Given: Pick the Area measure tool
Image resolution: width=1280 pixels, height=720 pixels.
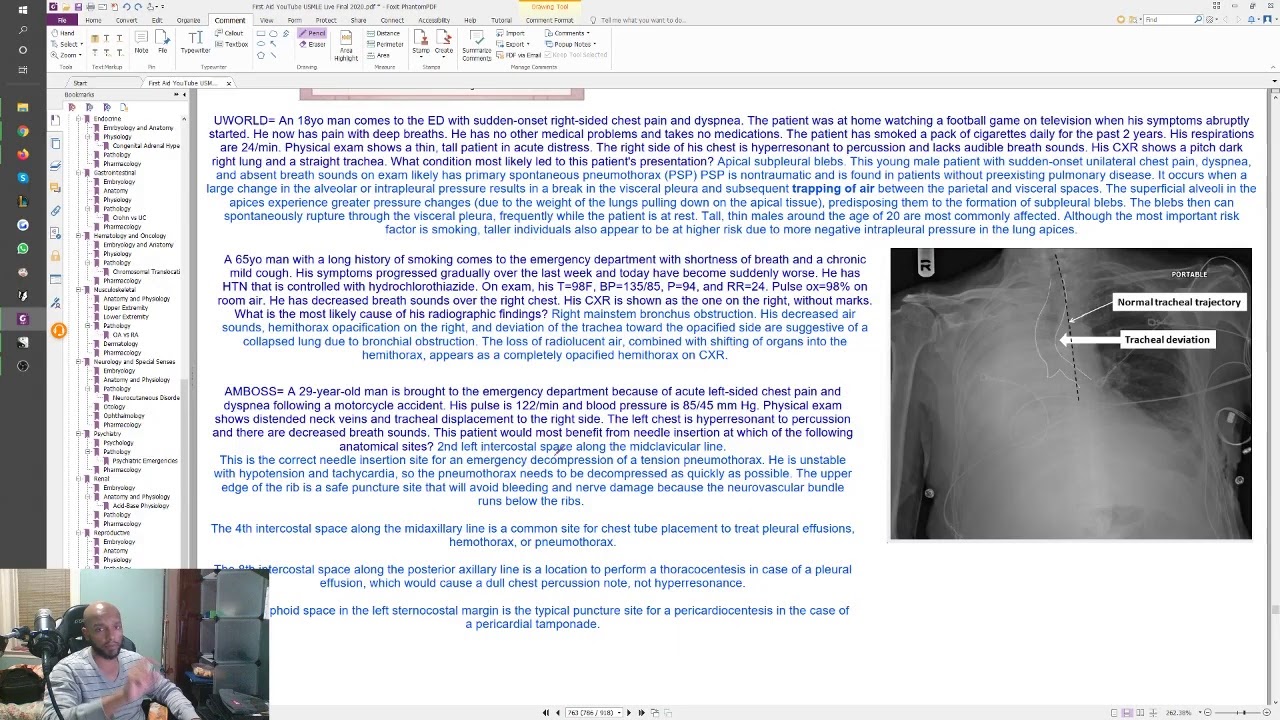Looking at the screenshot, I should [379, 55].
